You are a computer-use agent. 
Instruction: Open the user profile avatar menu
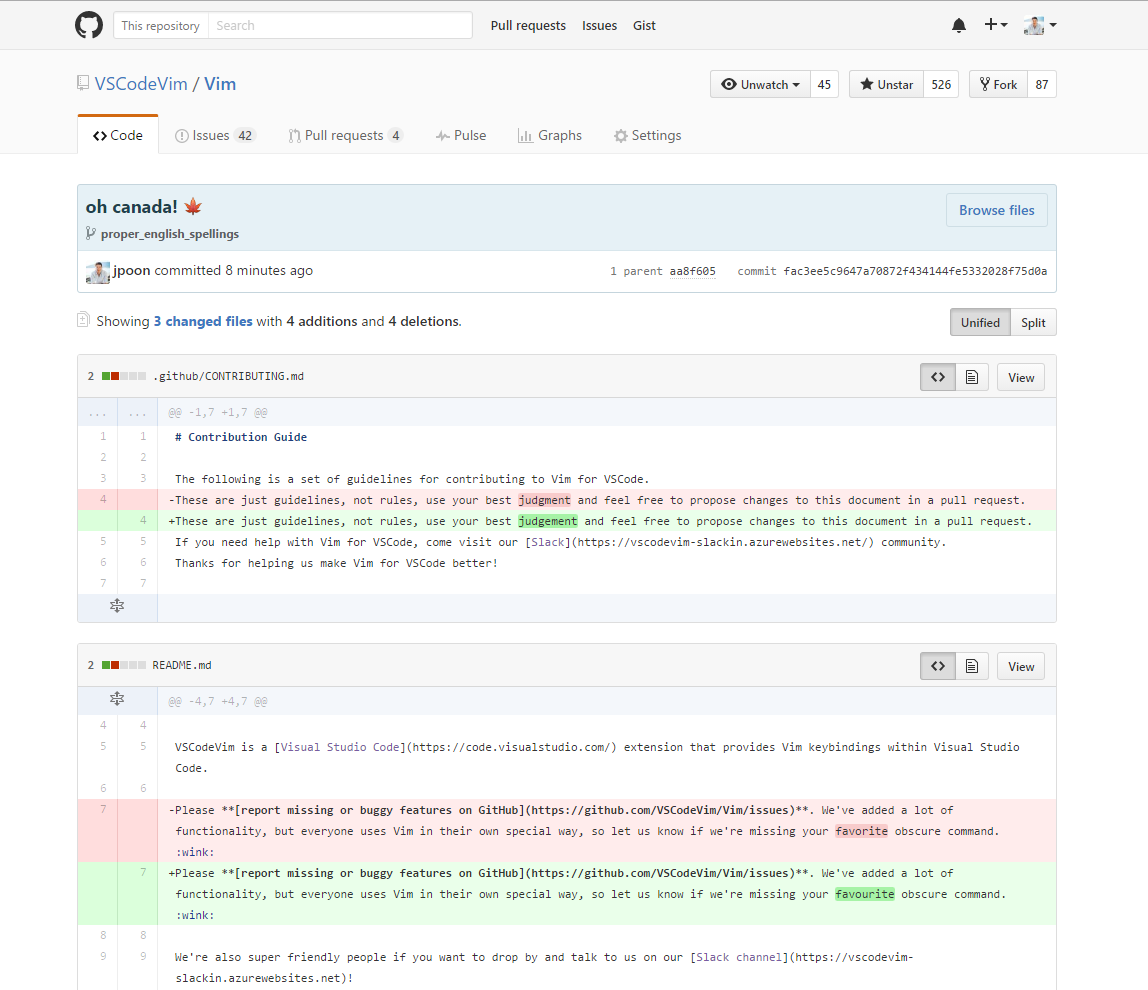(1040, 25)
